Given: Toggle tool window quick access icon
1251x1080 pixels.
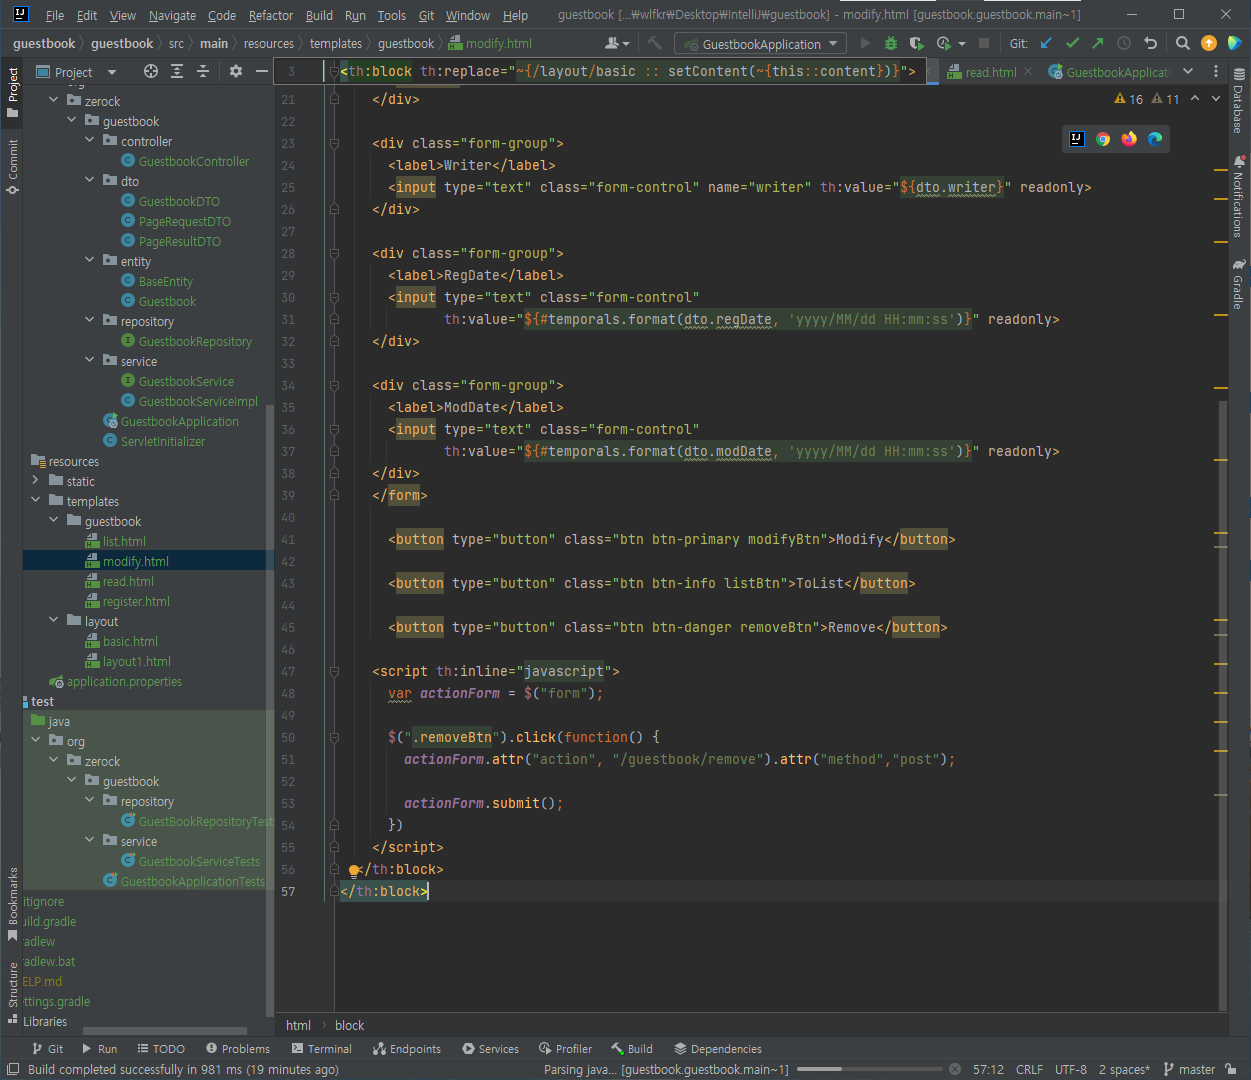Looking at the screenshot, I should [x=12, y=1069].
